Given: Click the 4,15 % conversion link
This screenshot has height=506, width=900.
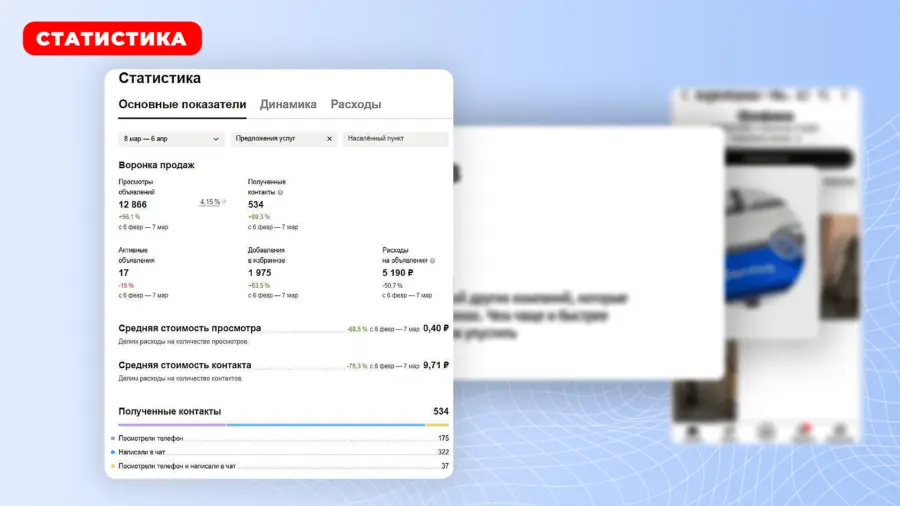Looking at the screenshot, I should tap(212, 202).
